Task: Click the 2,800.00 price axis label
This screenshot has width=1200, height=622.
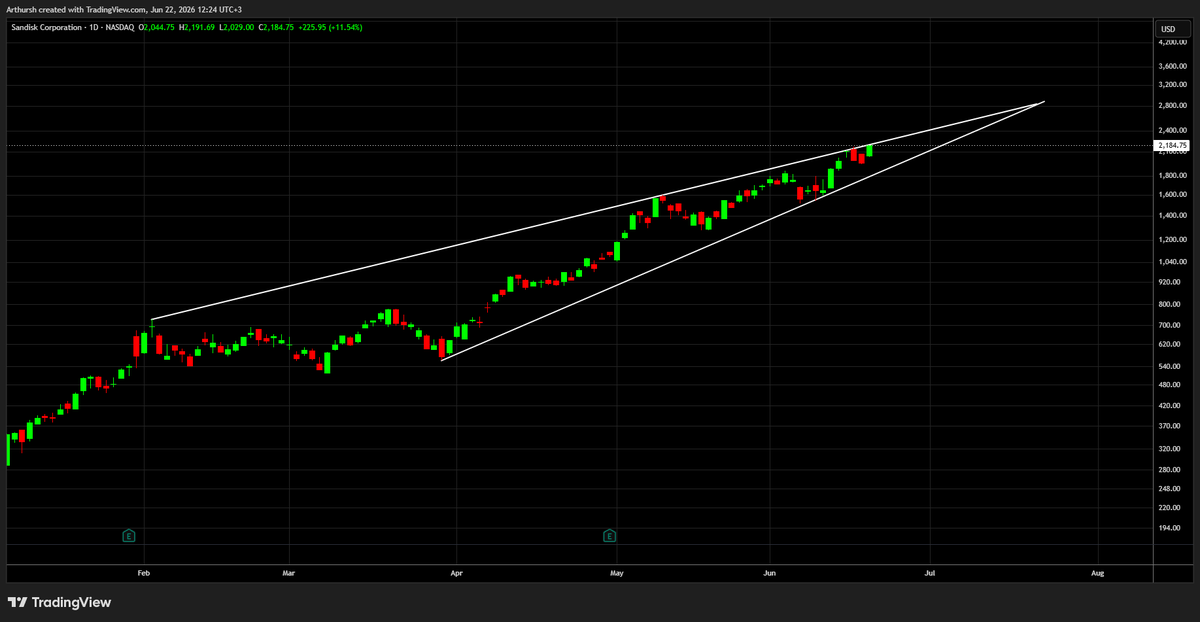Action: click(1173, 106)
